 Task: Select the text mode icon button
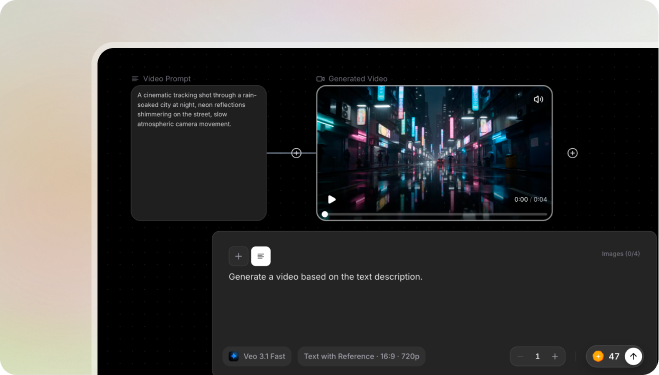[261, 256]
